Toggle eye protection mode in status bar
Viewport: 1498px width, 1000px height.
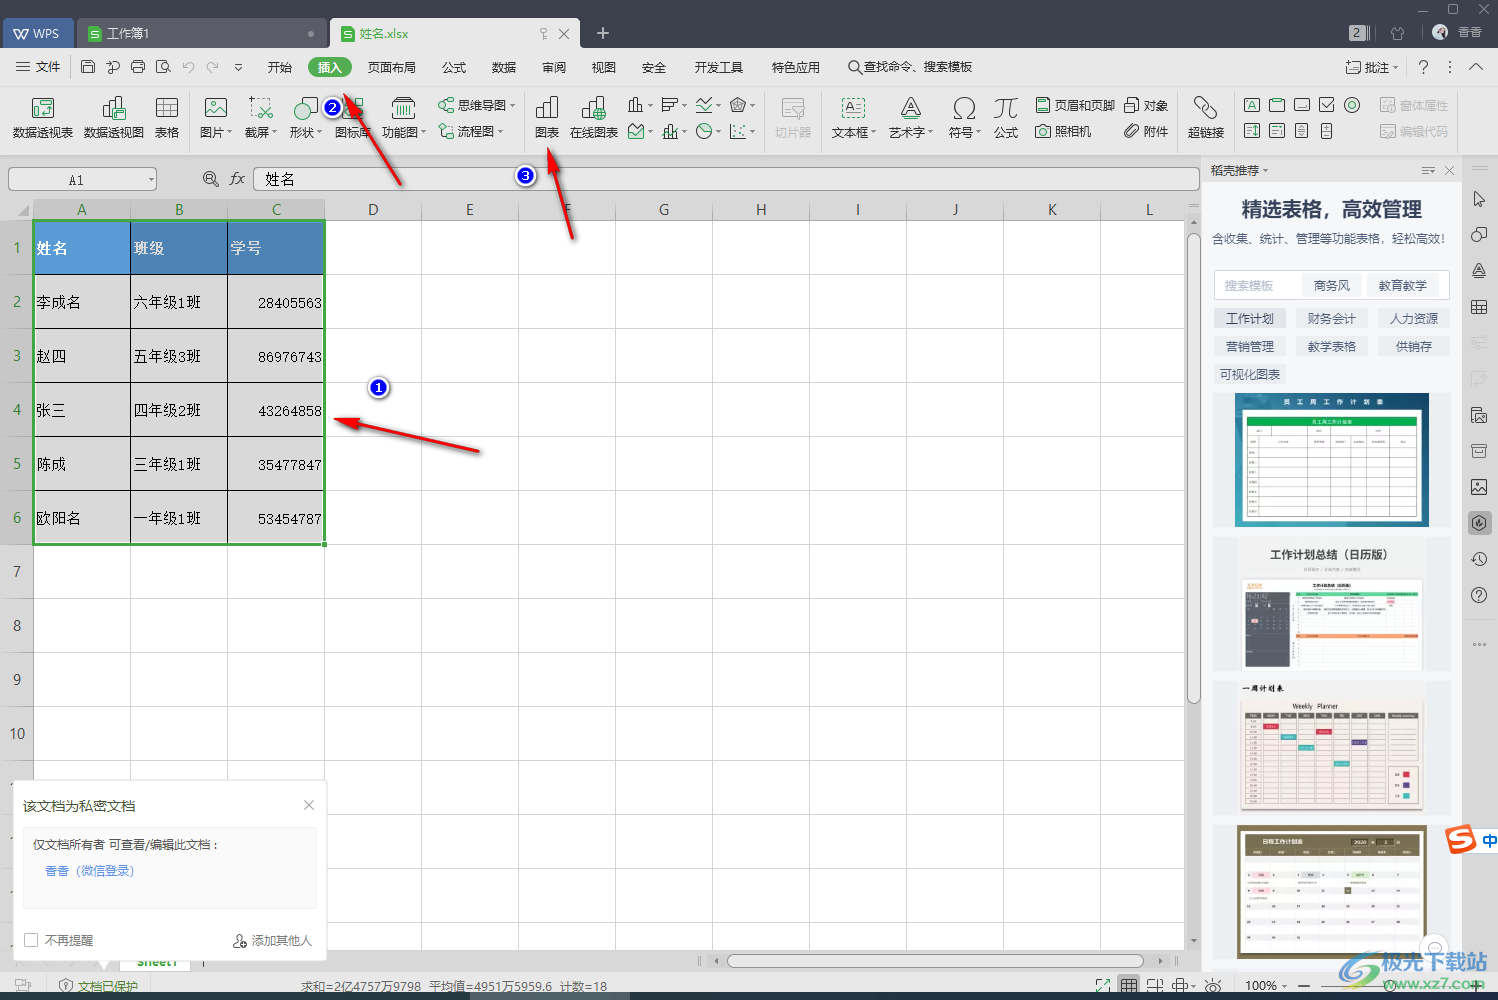pyautogui.click(x=1213, y=986)
